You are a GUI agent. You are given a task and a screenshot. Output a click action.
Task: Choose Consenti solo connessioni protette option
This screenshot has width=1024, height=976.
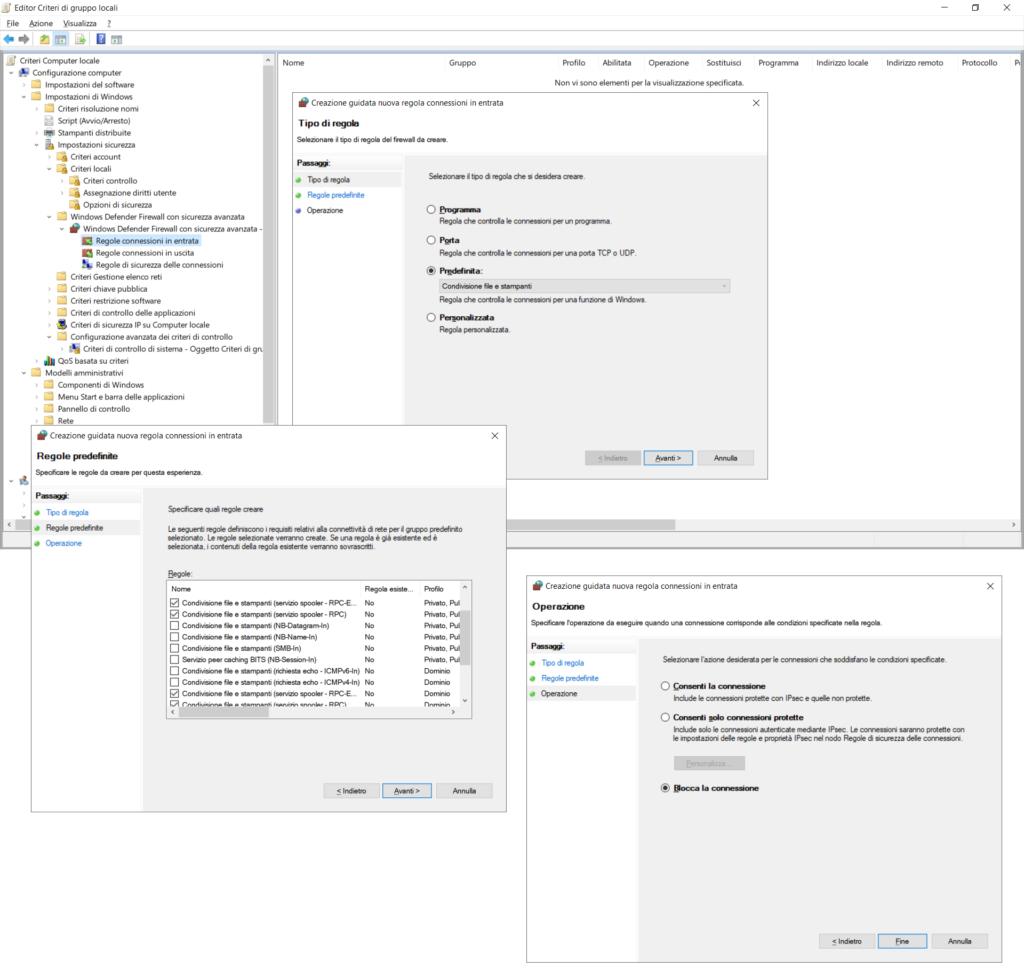tap(665, 717)
